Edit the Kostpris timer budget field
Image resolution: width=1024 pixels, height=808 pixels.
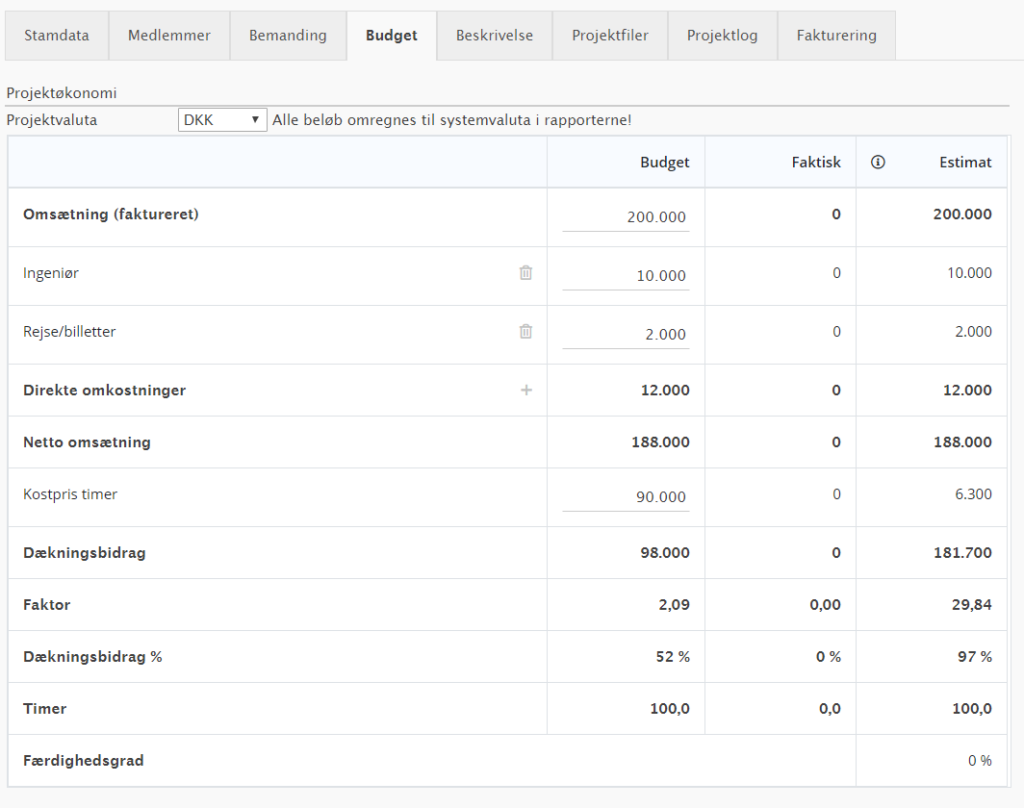pos(626,497)
